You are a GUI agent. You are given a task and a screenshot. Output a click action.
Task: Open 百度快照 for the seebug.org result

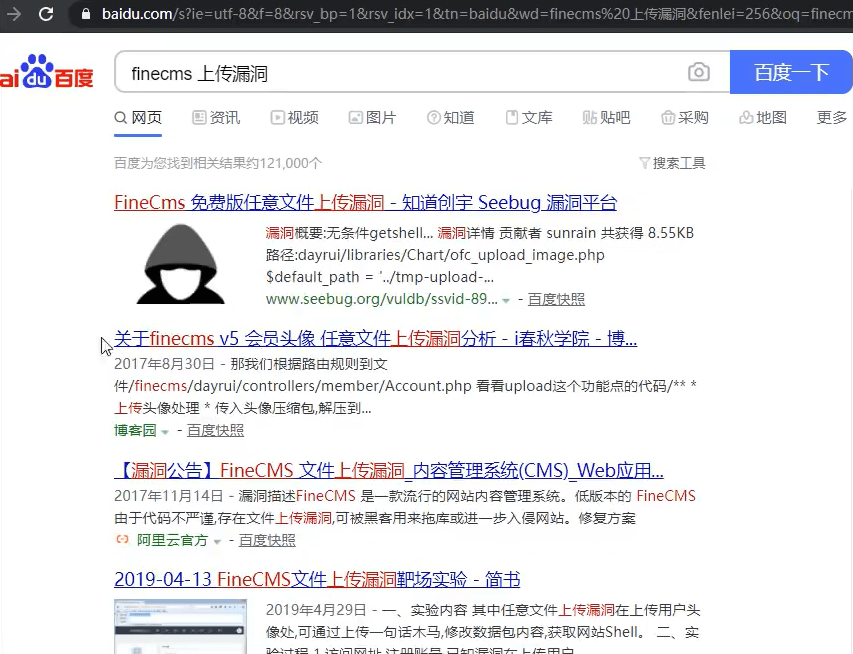(x=556, y=299)
